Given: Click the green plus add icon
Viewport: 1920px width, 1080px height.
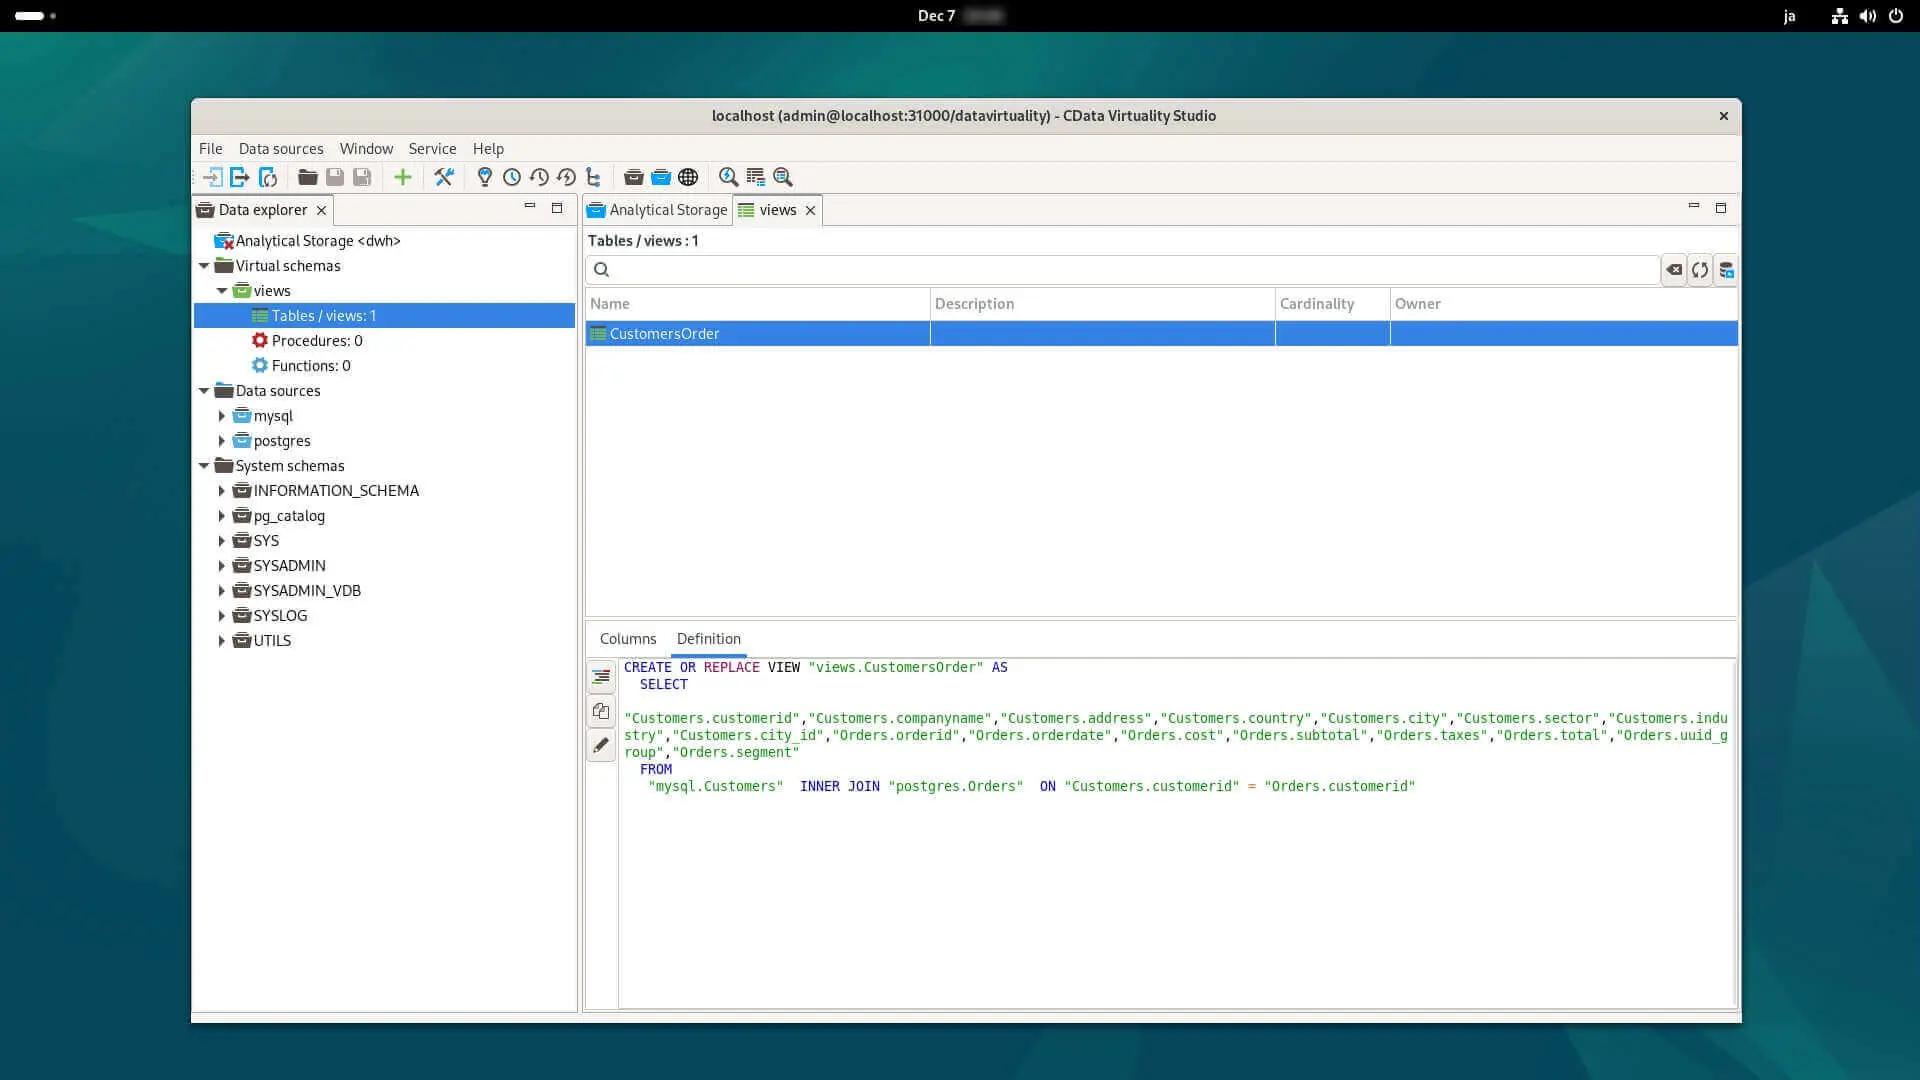Looking at the screenshot, I should [x=402, y=177].
